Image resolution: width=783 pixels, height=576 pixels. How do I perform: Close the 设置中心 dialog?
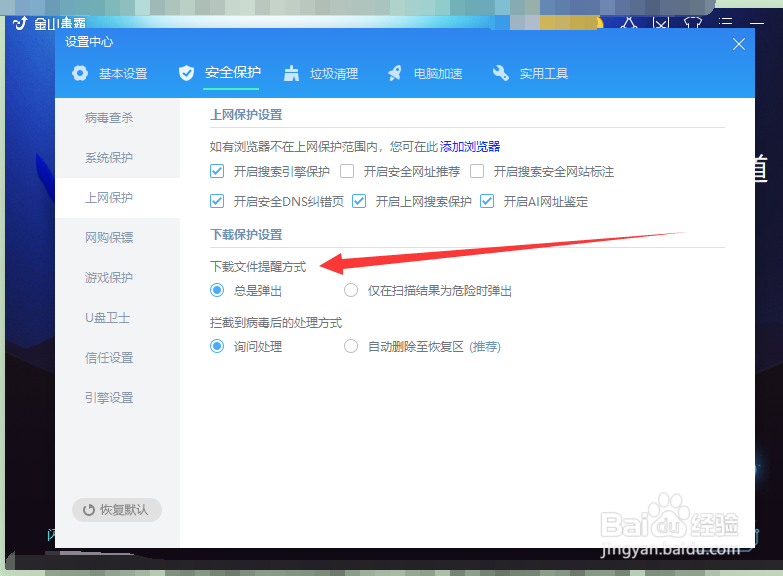tap(739, 44)
